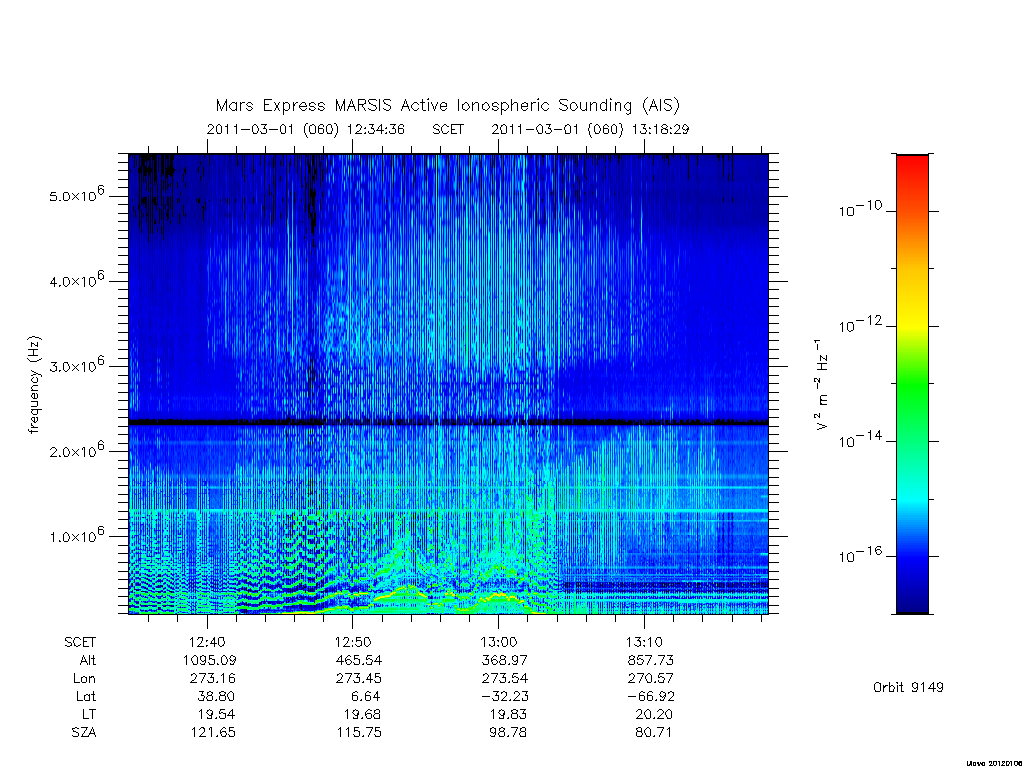Image resolution: width=1024 pixels, height=768 pixels.
Task: Click SZA value 80.71
Action: point(654,732)
